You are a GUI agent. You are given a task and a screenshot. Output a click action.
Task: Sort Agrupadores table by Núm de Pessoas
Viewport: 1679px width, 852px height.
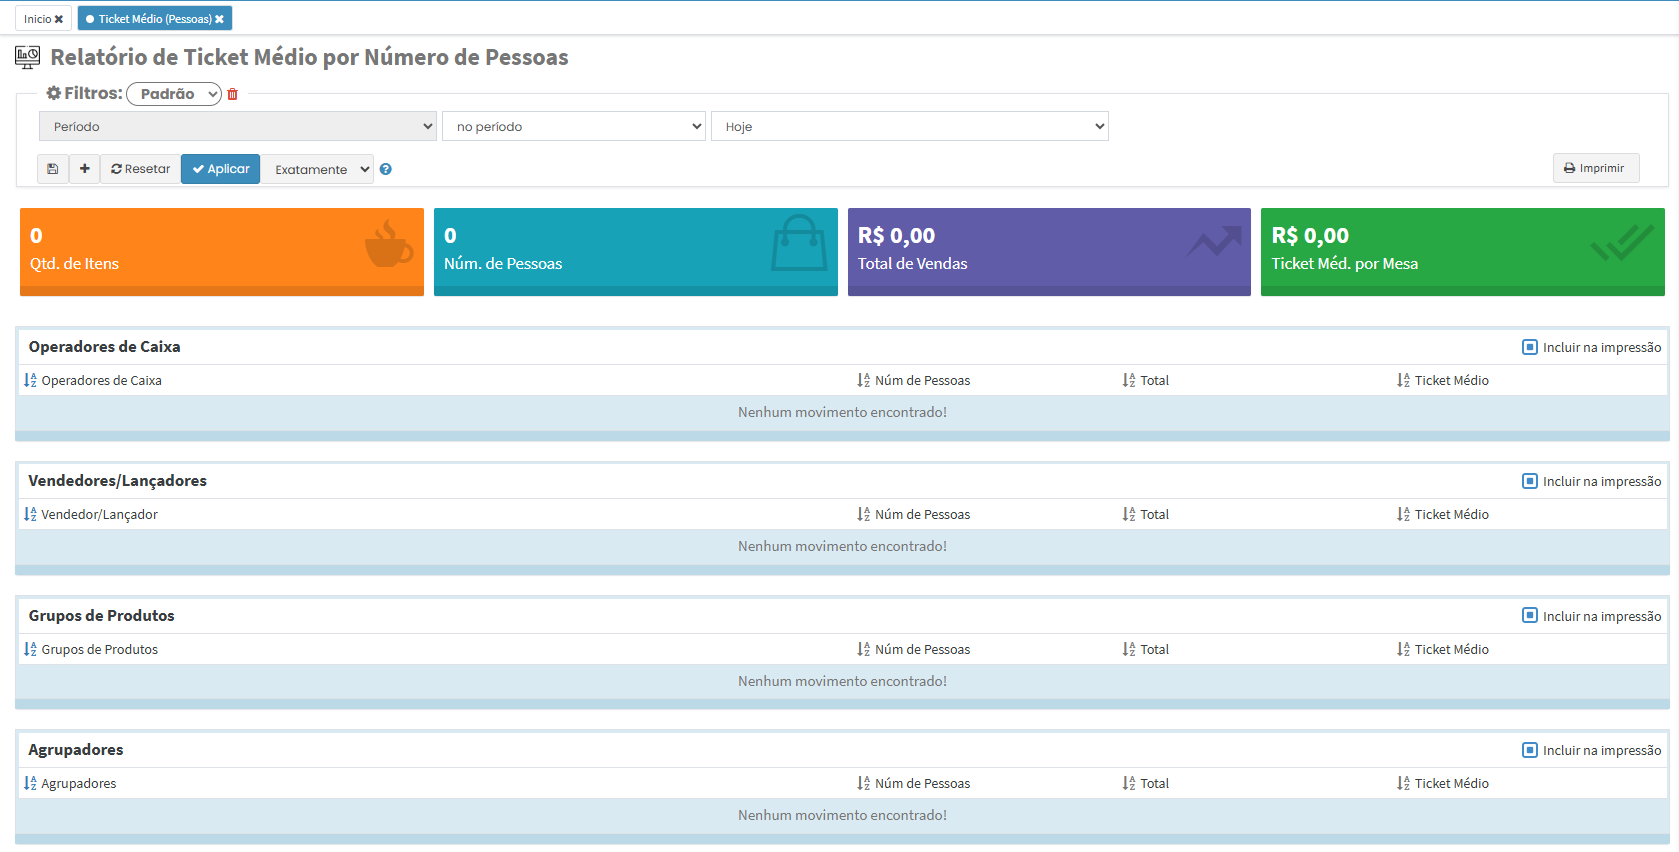click(x=864, y=784)
